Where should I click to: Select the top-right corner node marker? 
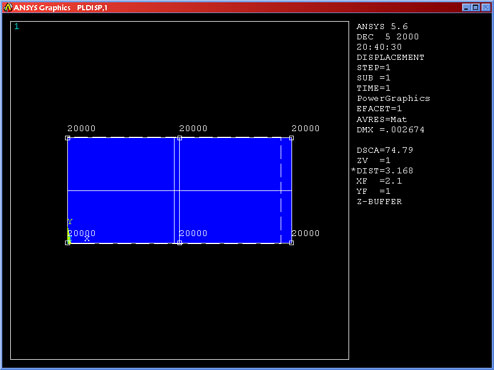tap(291, 138)
